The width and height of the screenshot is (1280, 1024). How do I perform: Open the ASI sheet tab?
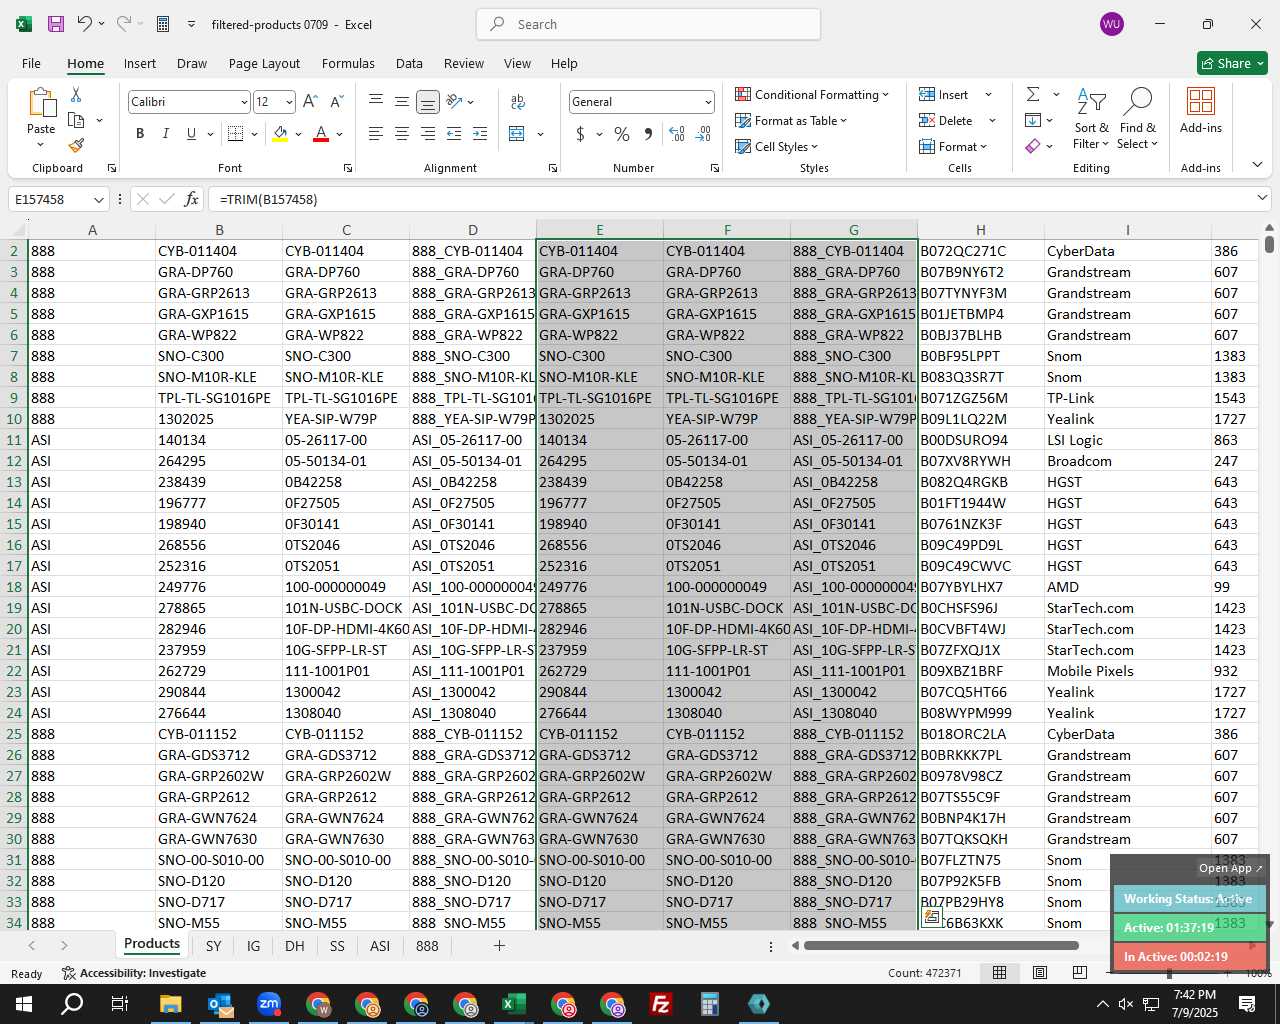click(380, 945)
